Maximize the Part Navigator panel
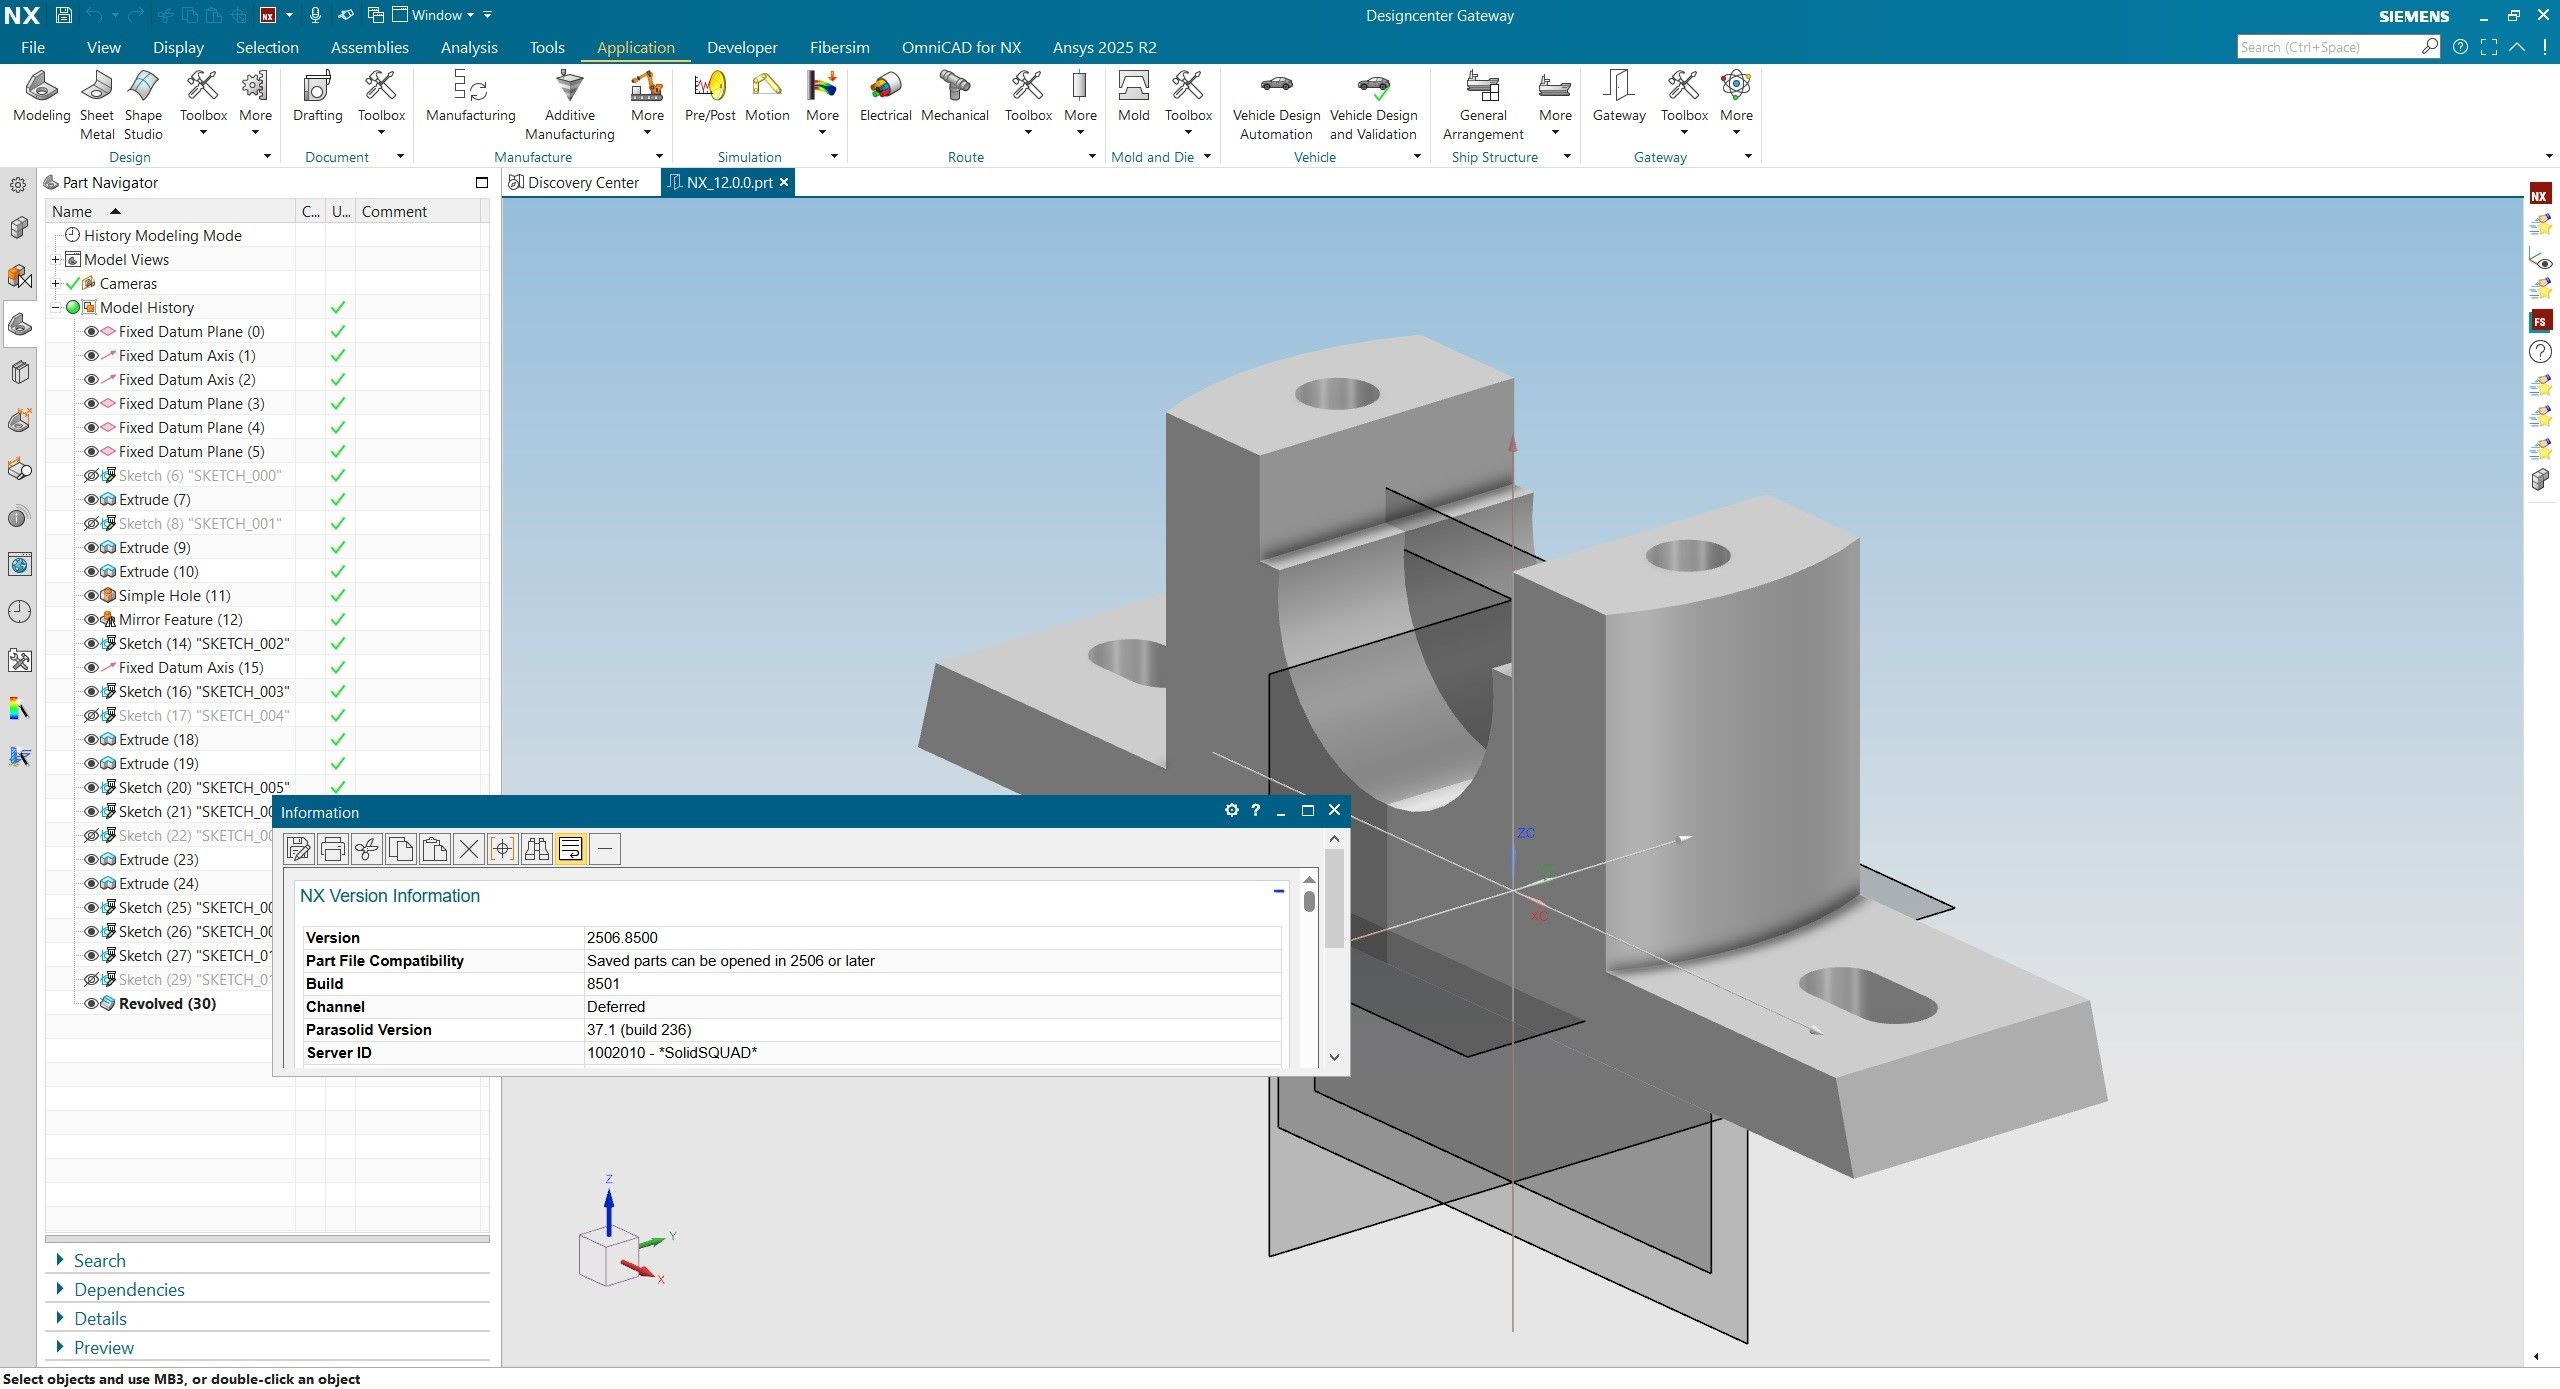 point(482,182)
